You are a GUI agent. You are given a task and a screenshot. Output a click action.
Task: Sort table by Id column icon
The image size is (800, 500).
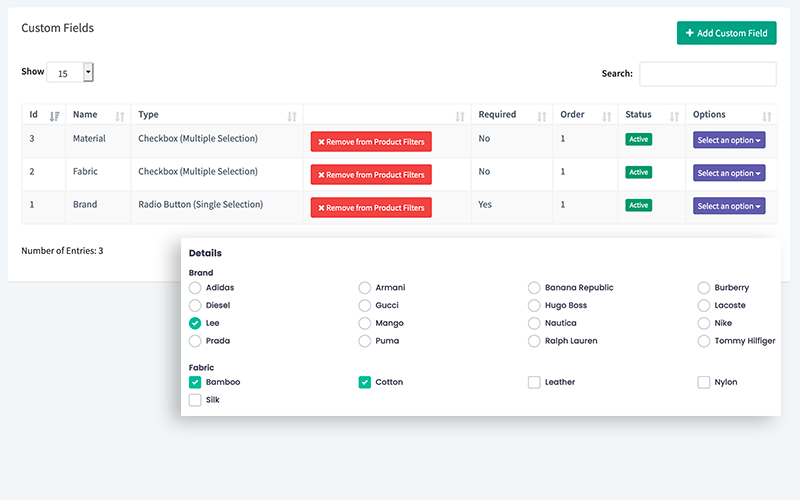pyautogui.click(x=54, y=116)
